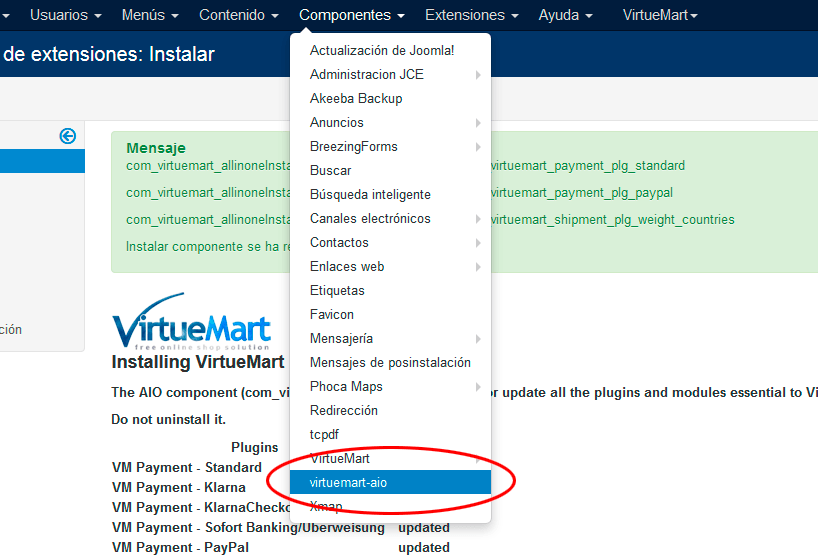Open Etiquetas component
The width and height of the screenshot is (818, 559).
pos(390,290)
